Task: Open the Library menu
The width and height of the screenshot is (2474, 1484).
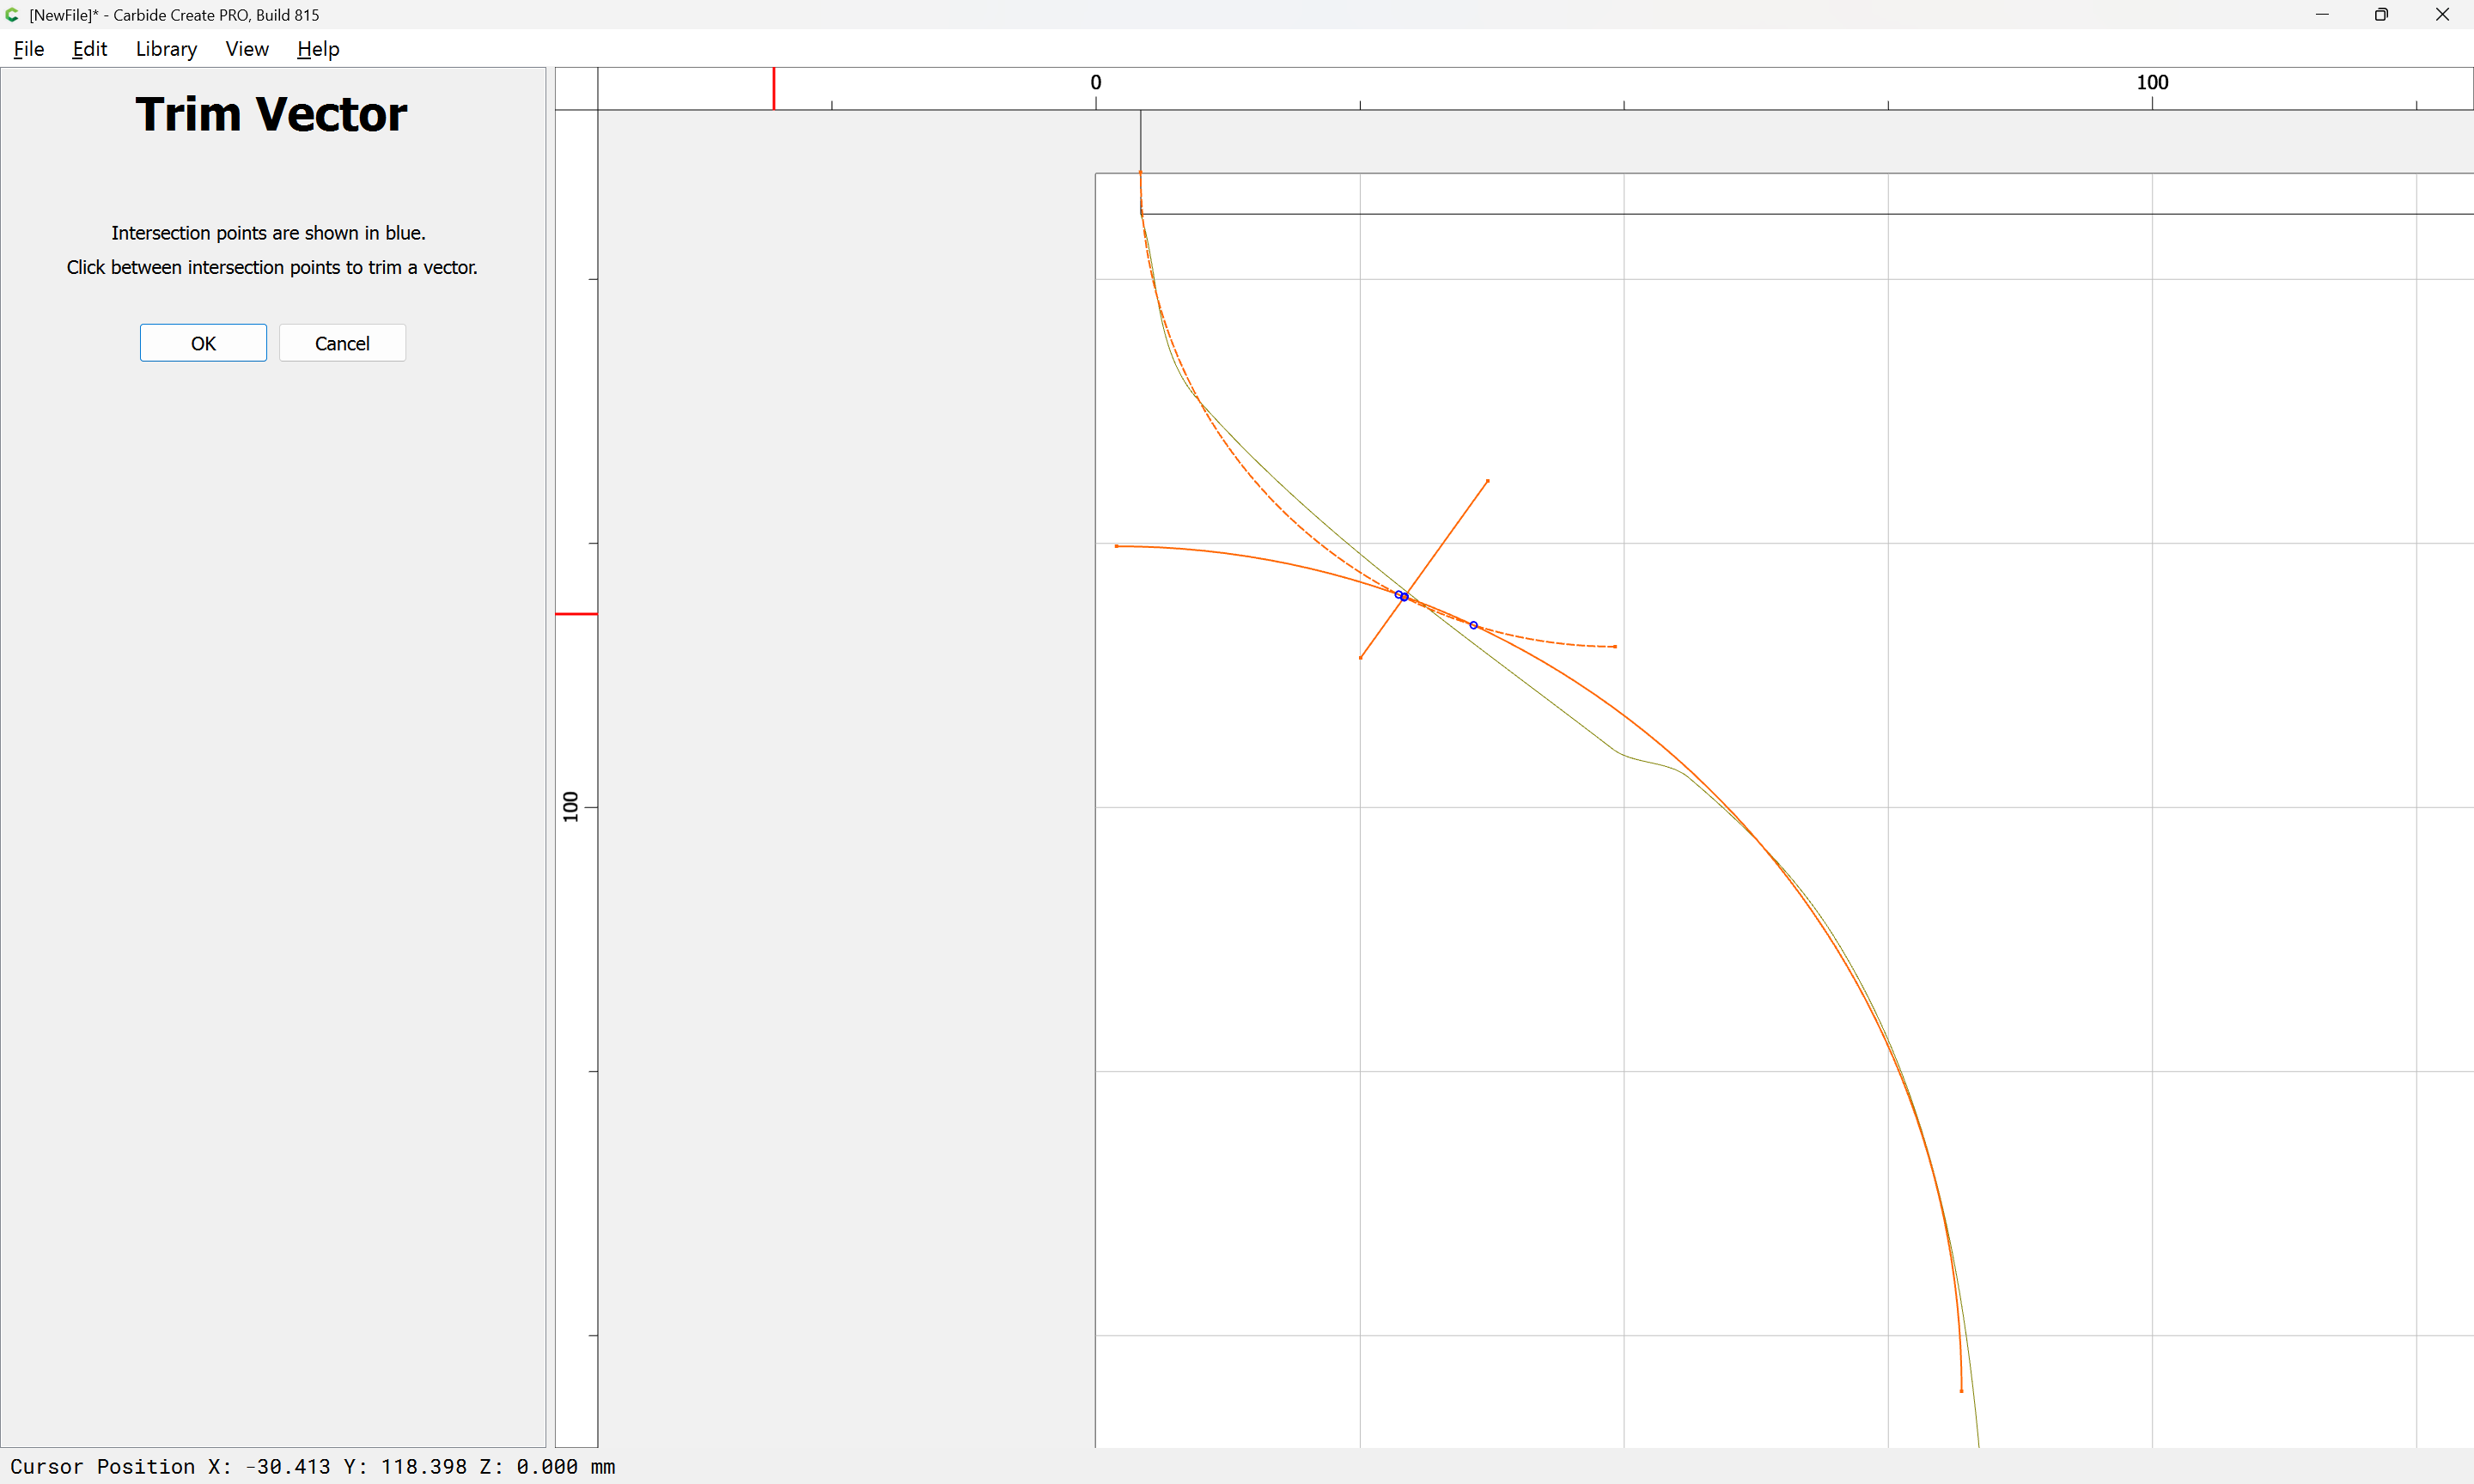Action: tap(166, 49)
